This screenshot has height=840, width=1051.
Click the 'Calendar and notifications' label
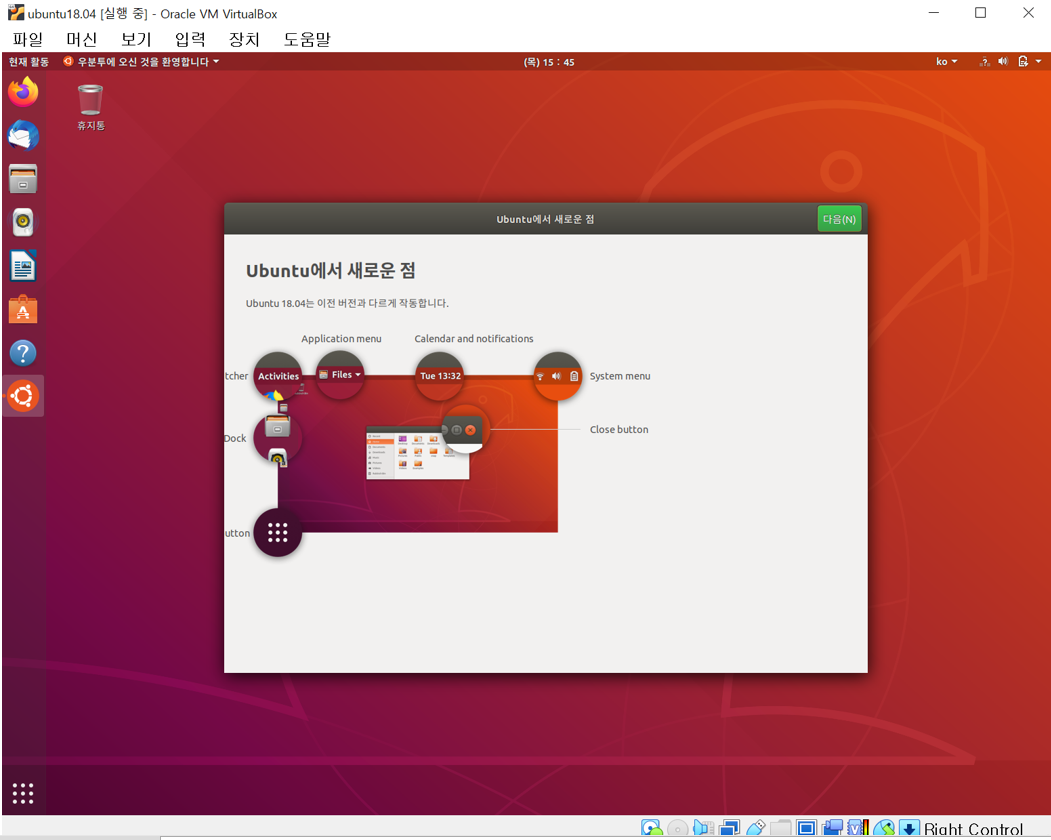click(474, 339)
